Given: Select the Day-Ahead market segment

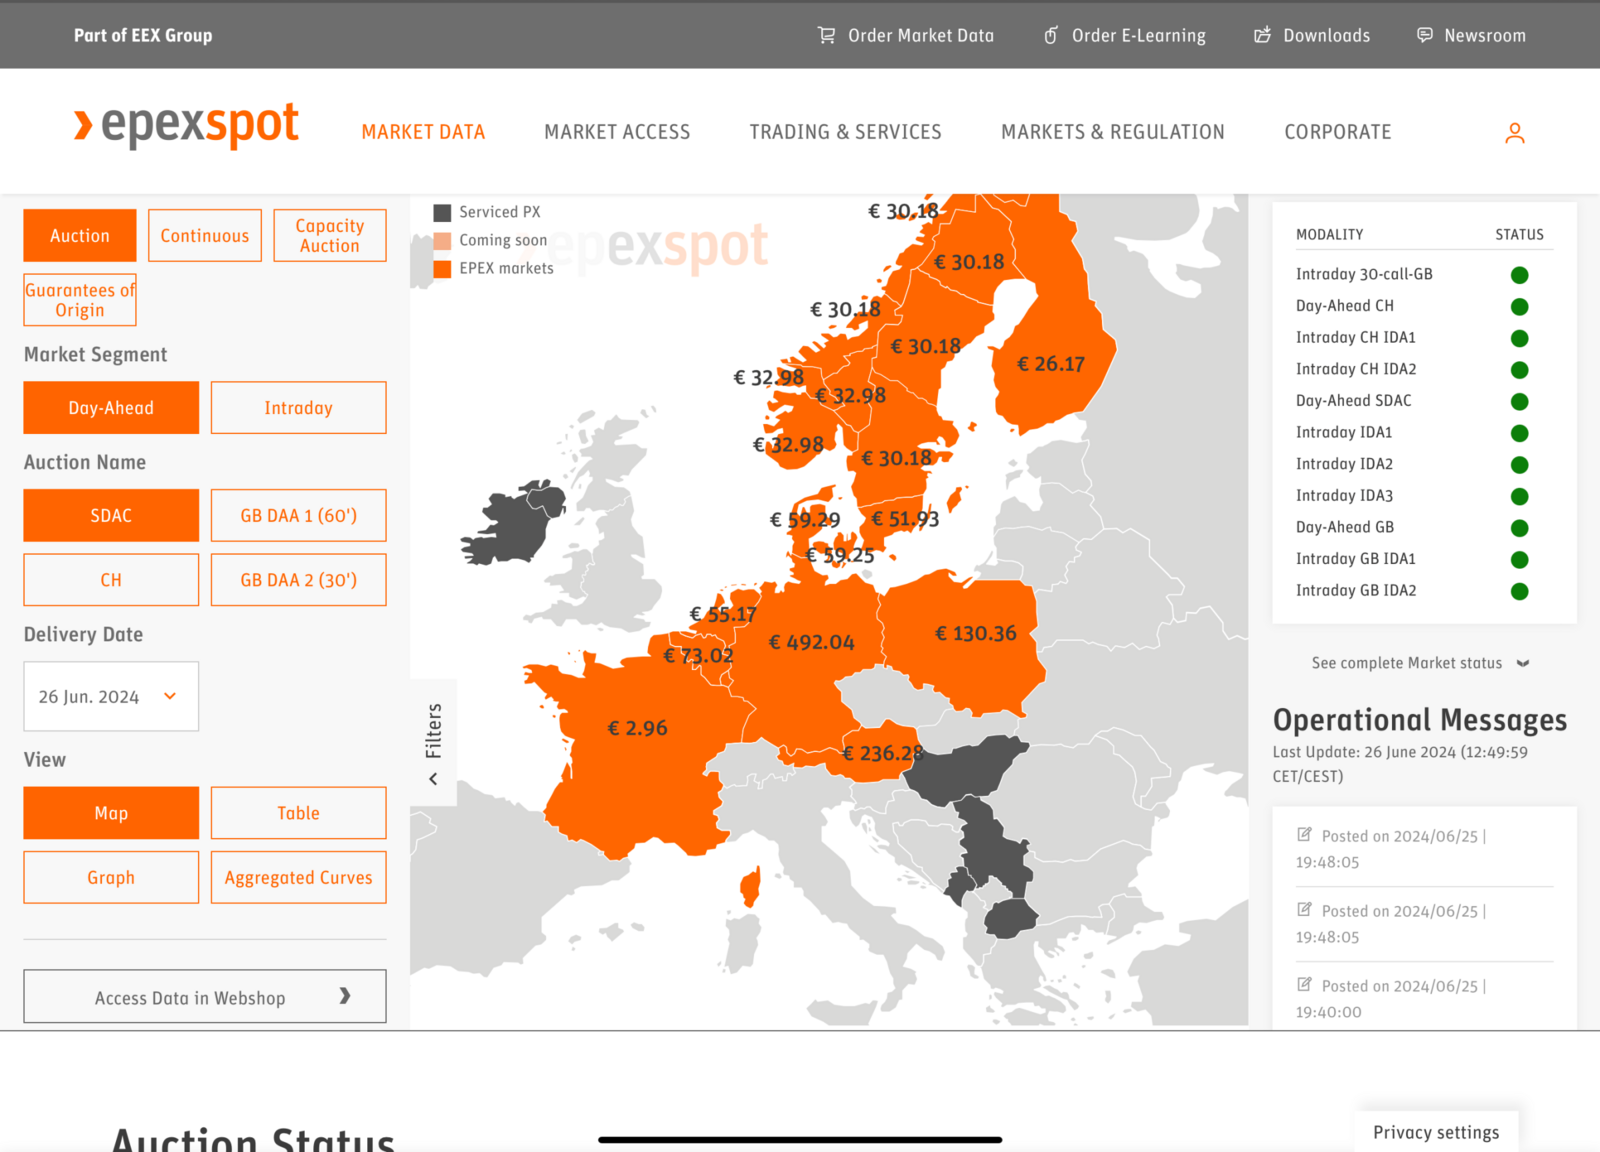Looking at the screenshot, I should (111, 408).
